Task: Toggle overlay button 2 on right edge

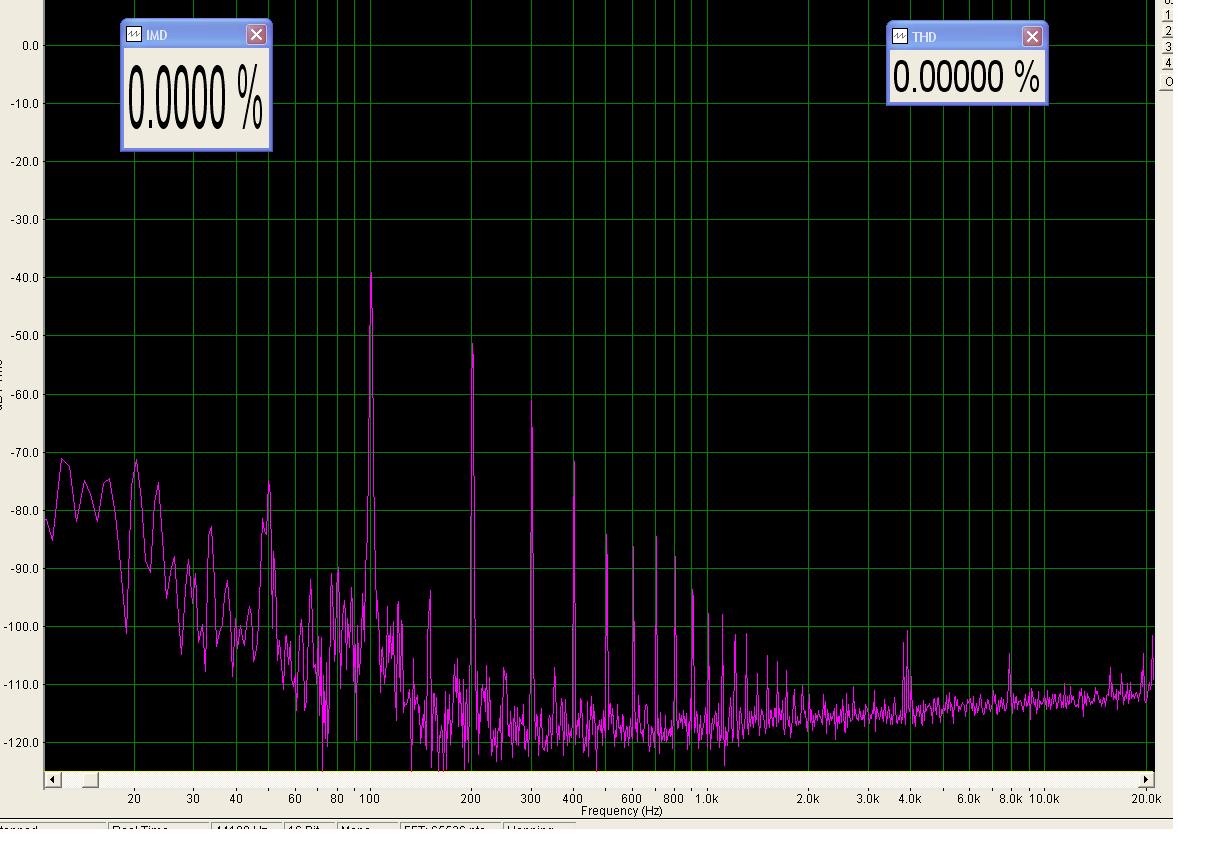Action: point(1168,32)
